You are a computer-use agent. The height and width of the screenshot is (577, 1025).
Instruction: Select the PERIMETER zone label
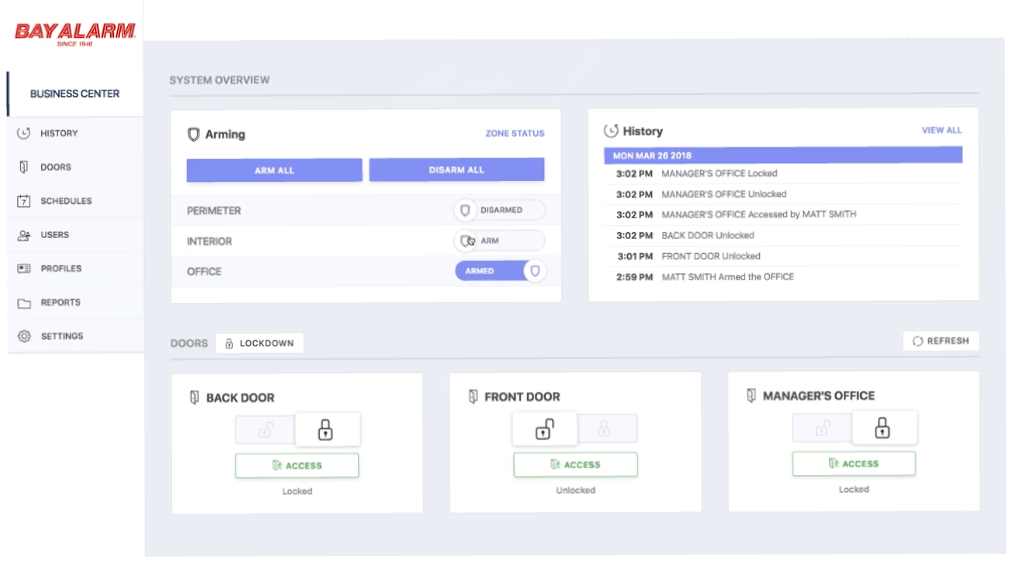click(214, 210)
